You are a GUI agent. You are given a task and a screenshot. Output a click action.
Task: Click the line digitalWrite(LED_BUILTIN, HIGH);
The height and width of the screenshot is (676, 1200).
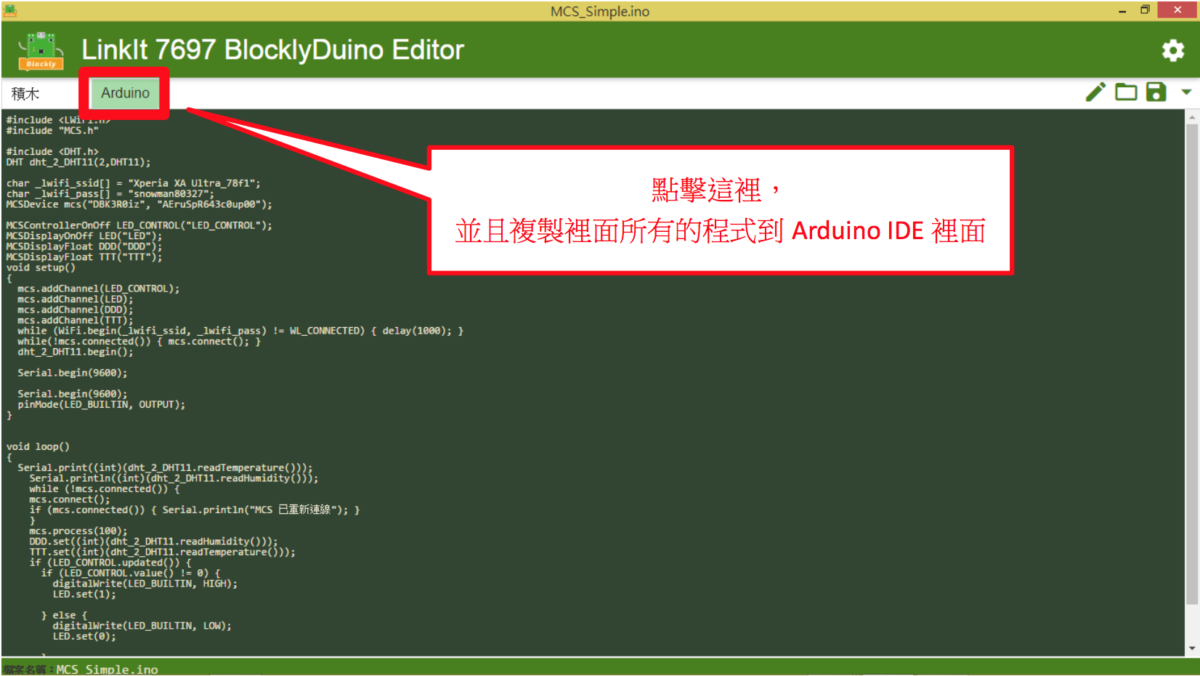coord(146,584)
